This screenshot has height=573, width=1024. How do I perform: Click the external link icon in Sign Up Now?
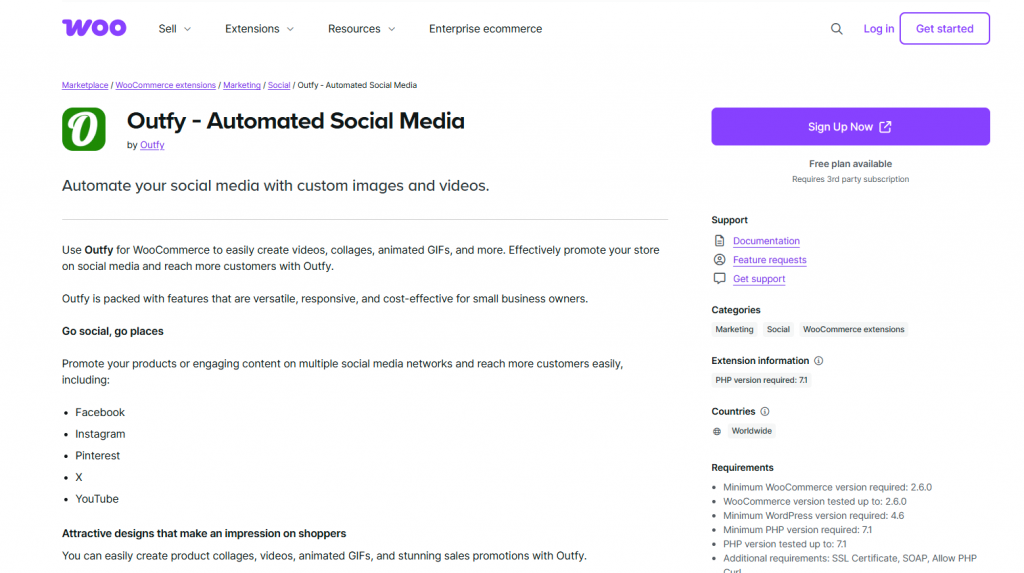tap(885, 127)
